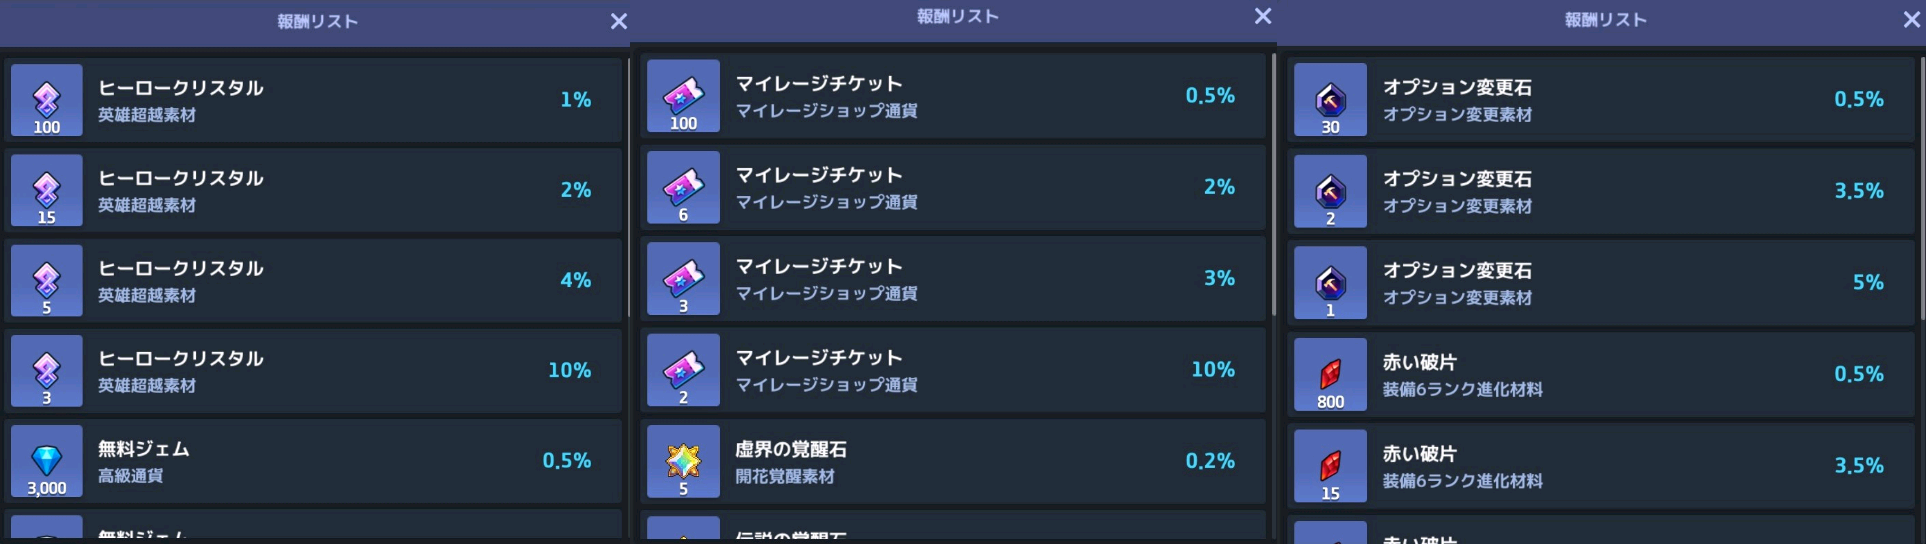This screenshot has height=544, width=1926.
Task: Select the ヒーロークリスタル row with 4% rate
Action: [x=314, y=281]
